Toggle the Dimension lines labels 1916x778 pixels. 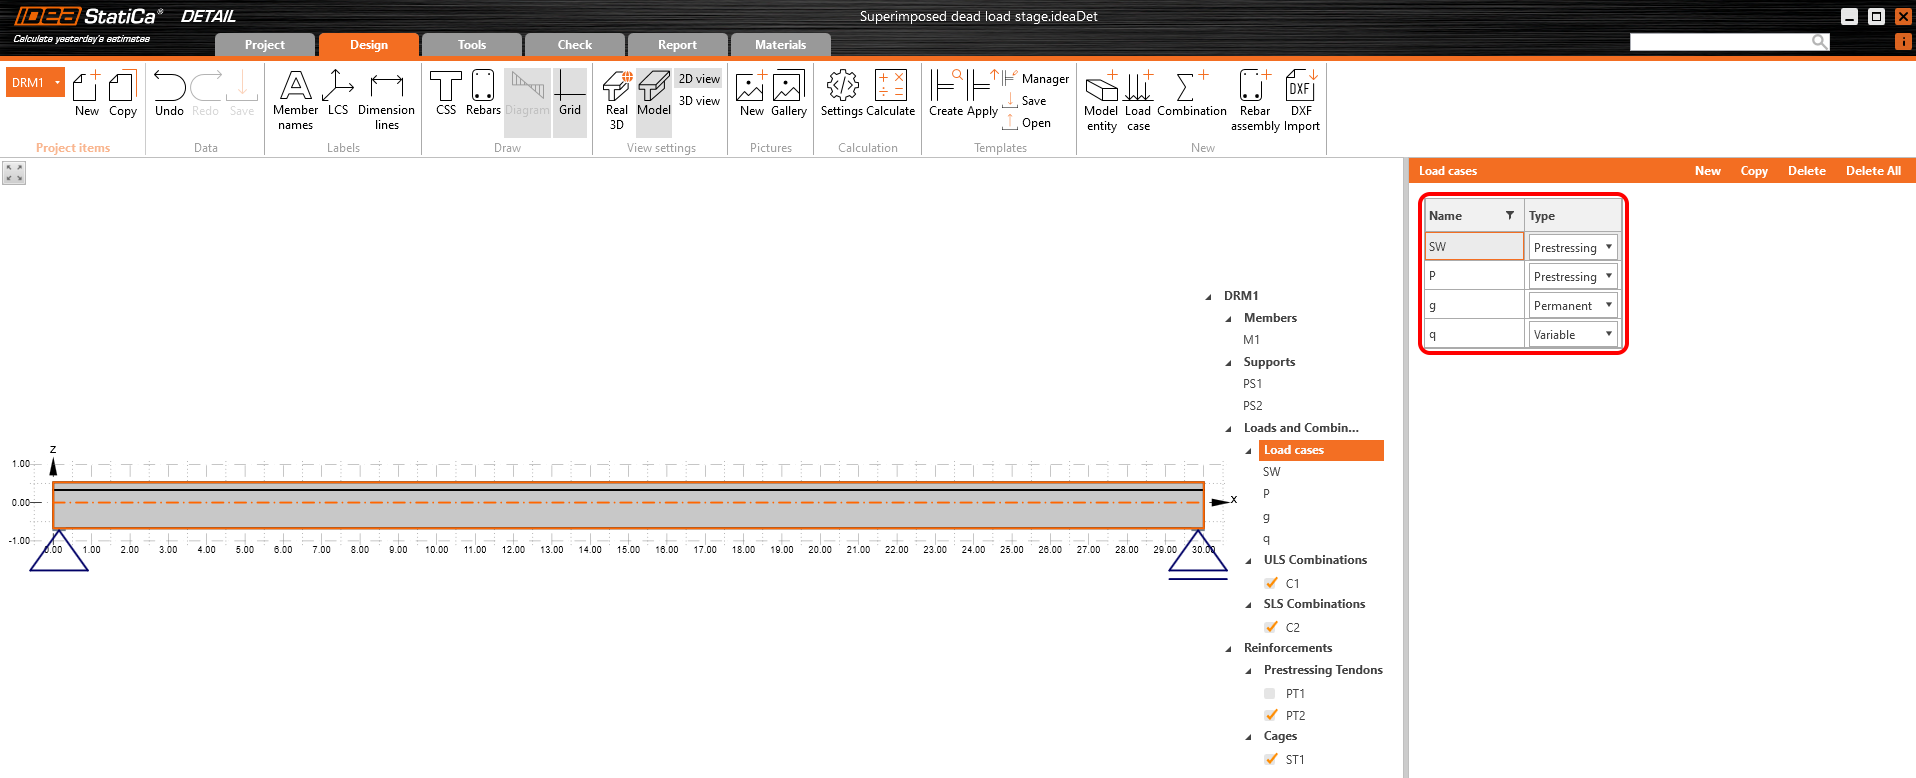click(x=386, y=98)
